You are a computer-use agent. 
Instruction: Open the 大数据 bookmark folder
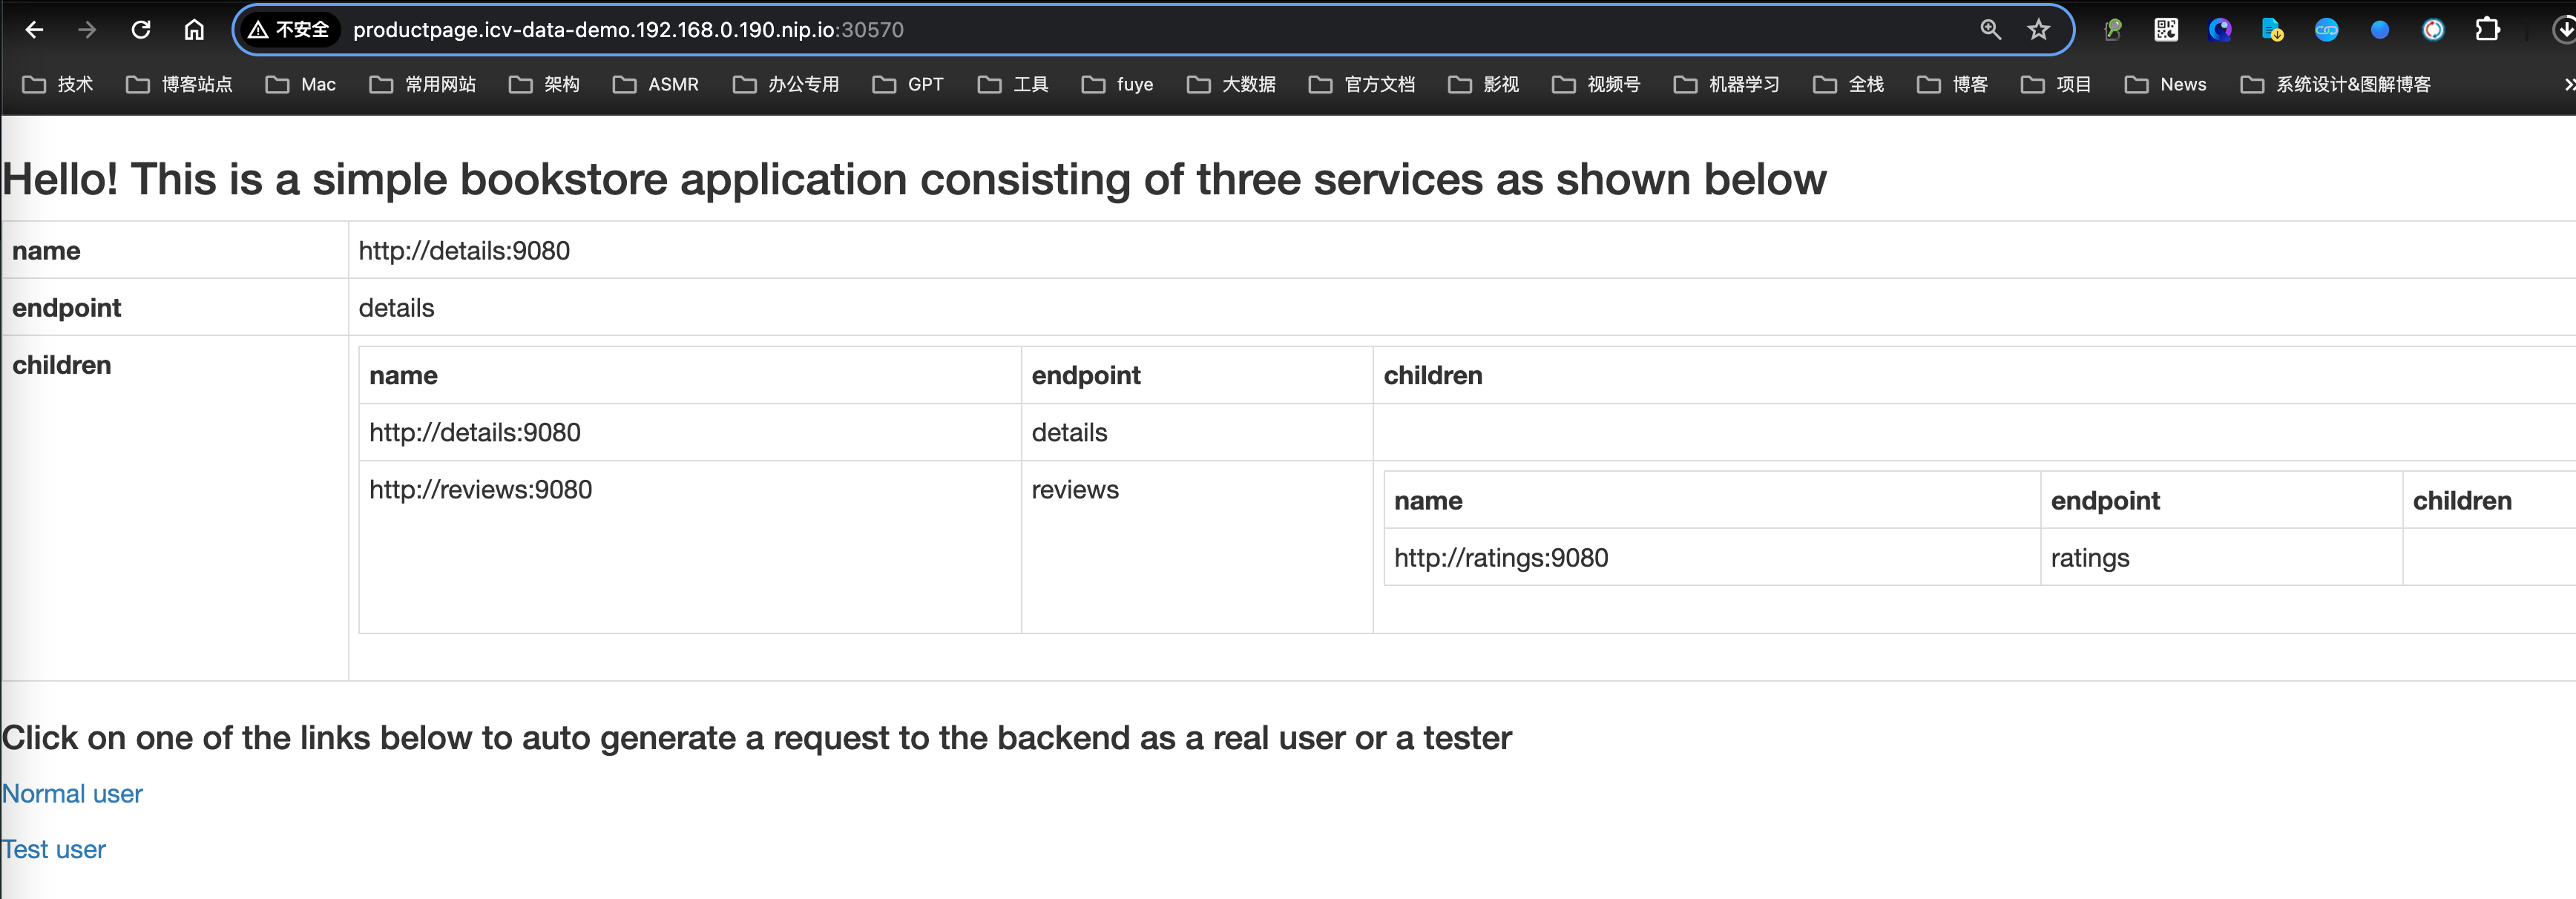[1232, 85]
